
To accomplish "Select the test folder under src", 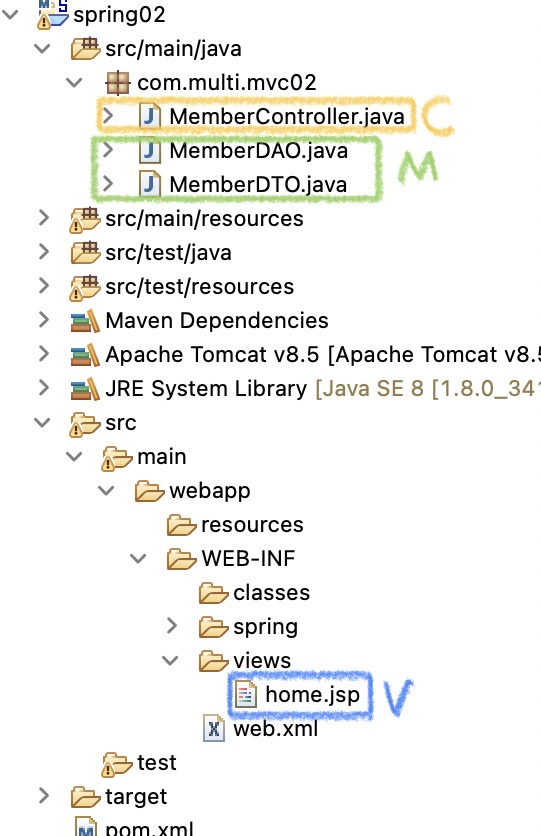I will [157, 762].
